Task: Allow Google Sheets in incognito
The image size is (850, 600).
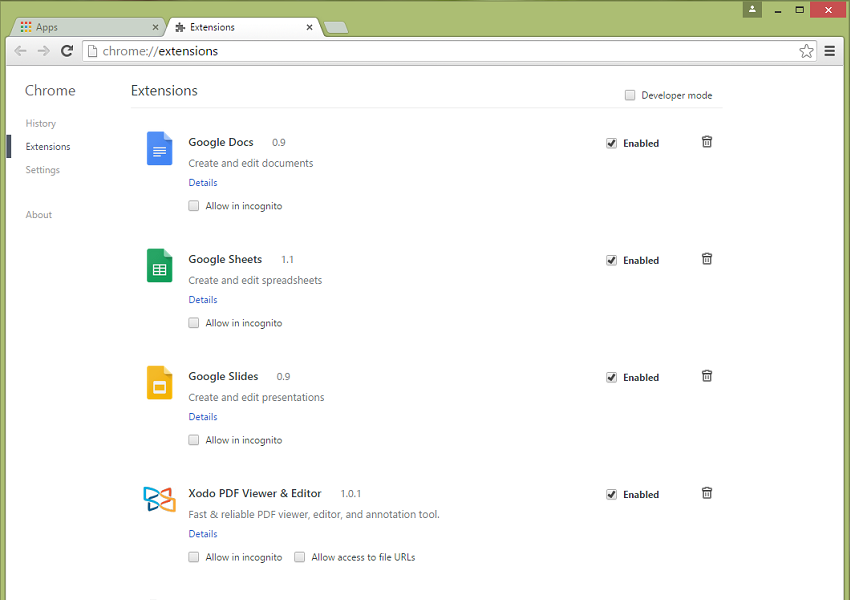Action: click(x=194, y=323)
